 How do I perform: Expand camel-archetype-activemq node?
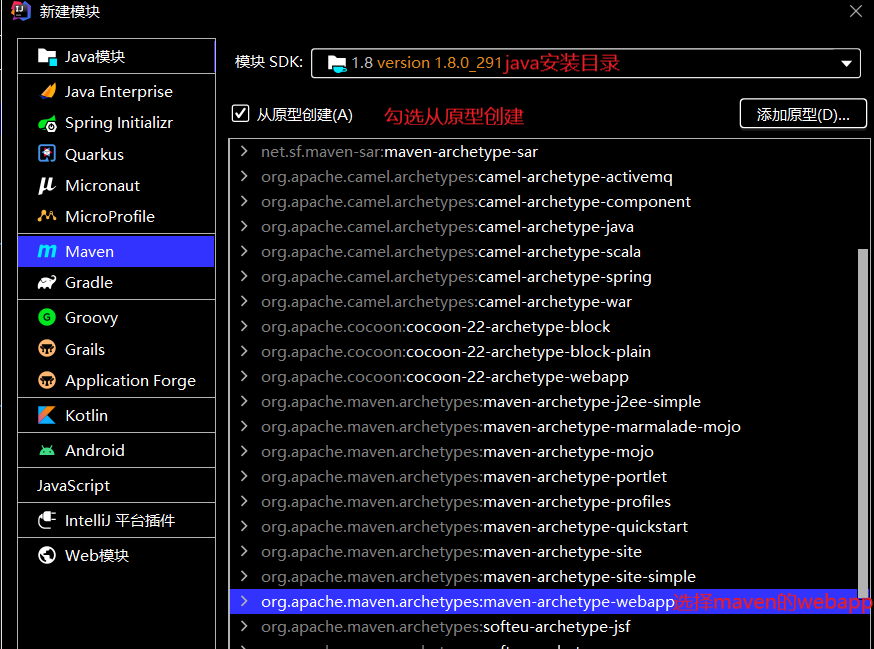tap(244, 176)
